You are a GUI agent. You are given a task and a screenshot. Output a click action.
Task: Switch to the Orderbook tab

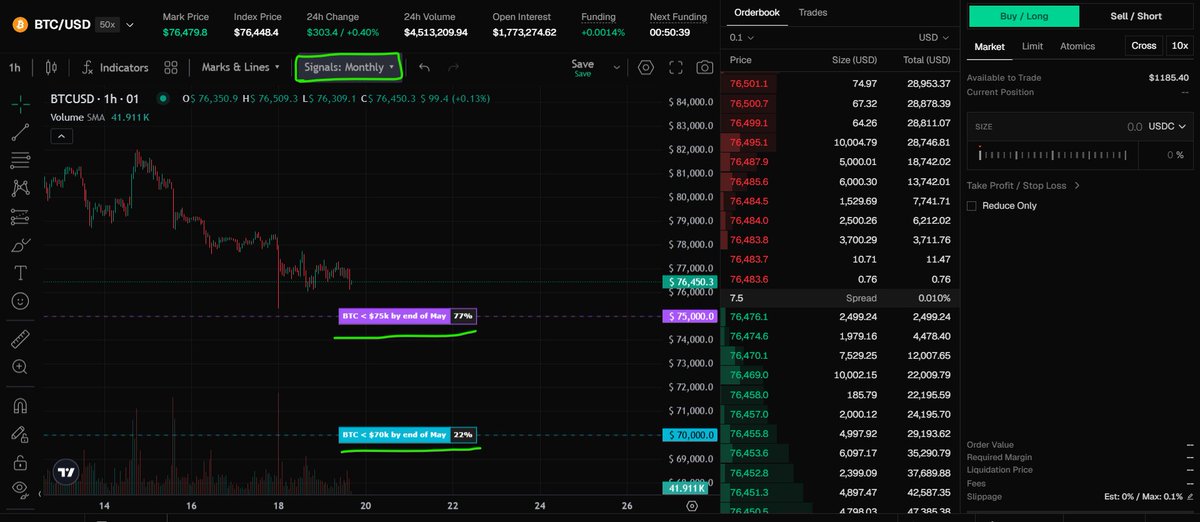(x=755, y=11)
